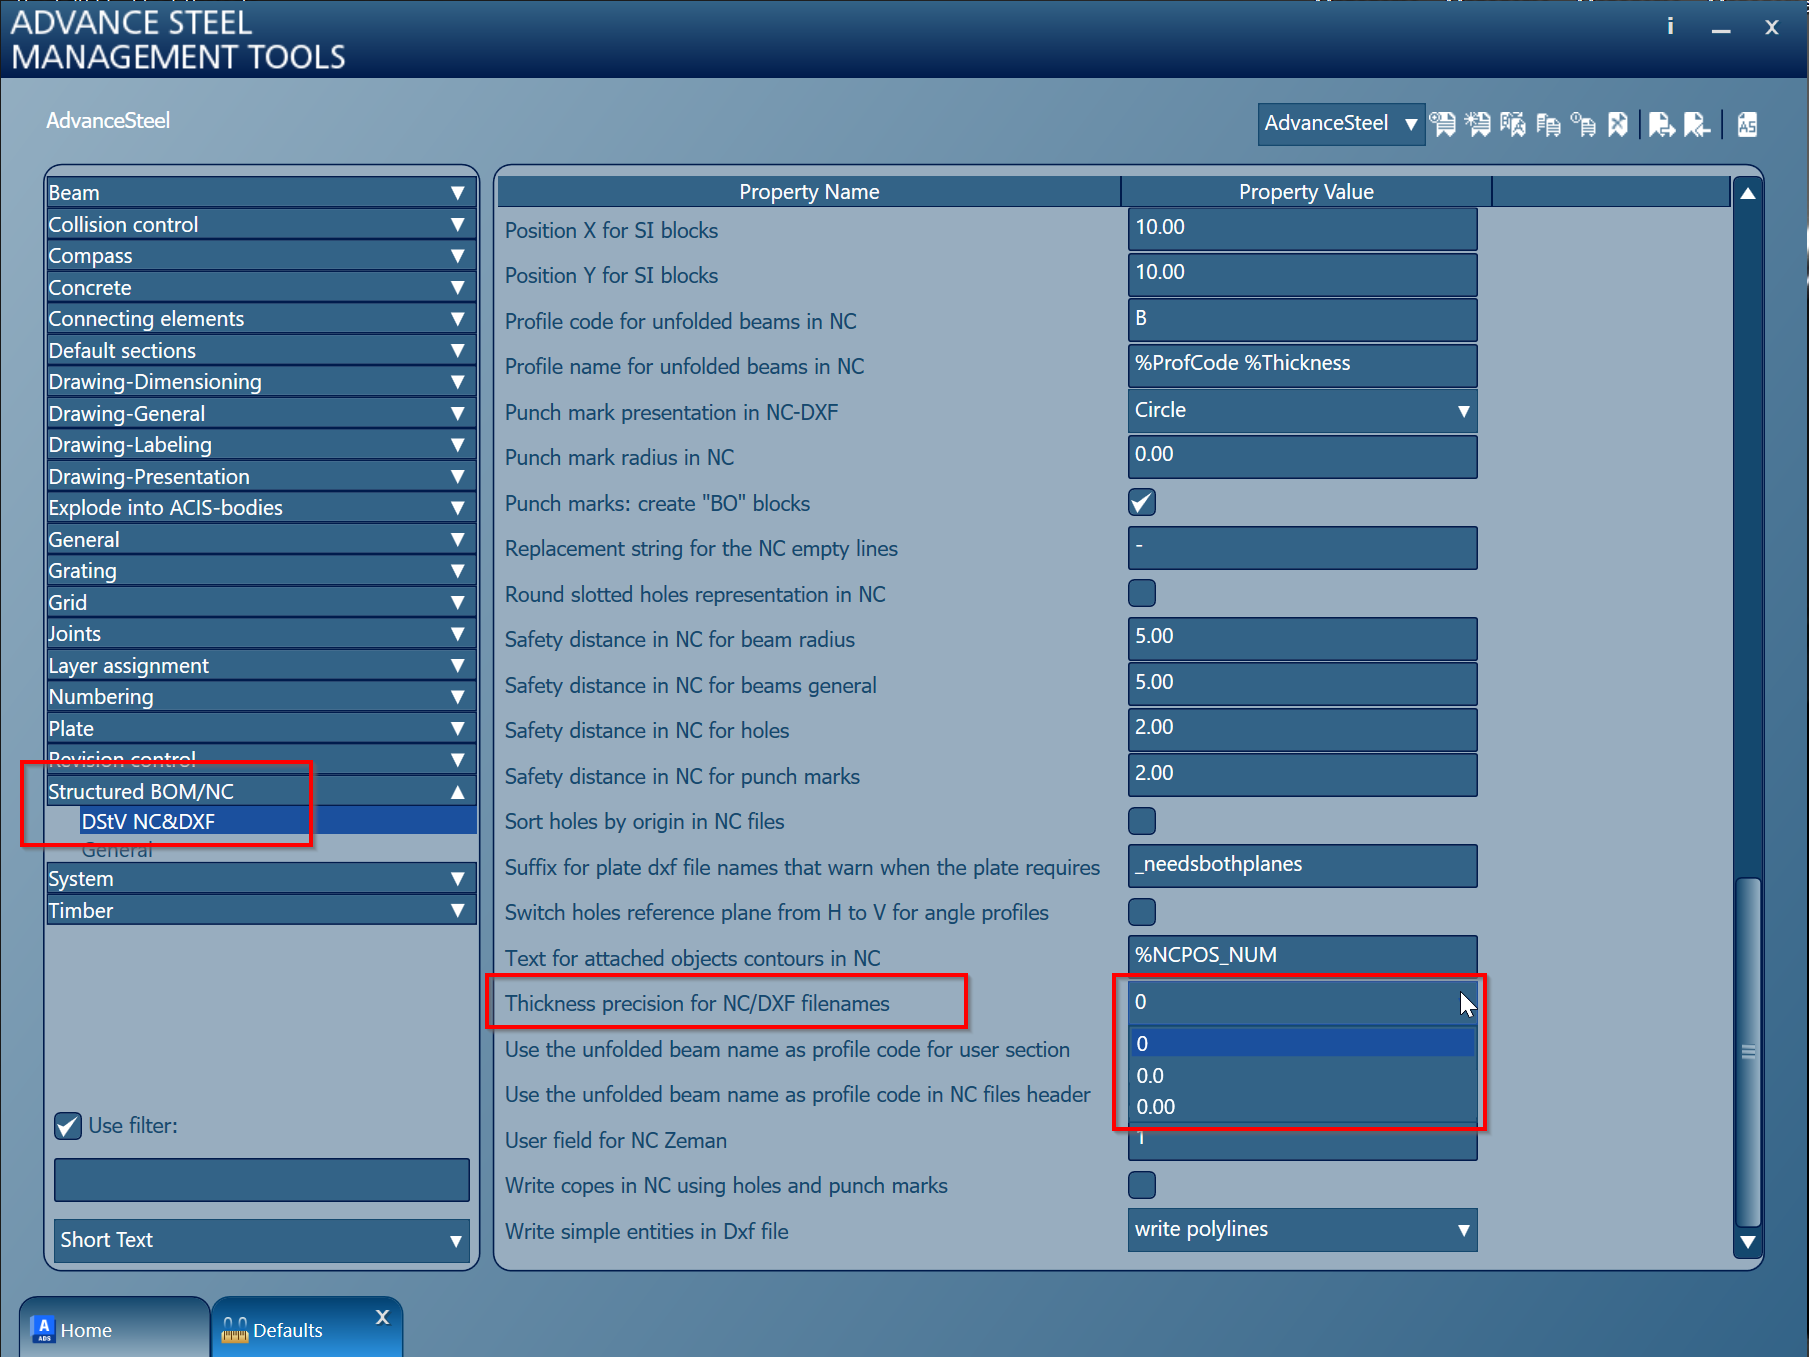Expand the Beam category
Viewport: 1809px width, 1357px height.
[x=260, y=192]
